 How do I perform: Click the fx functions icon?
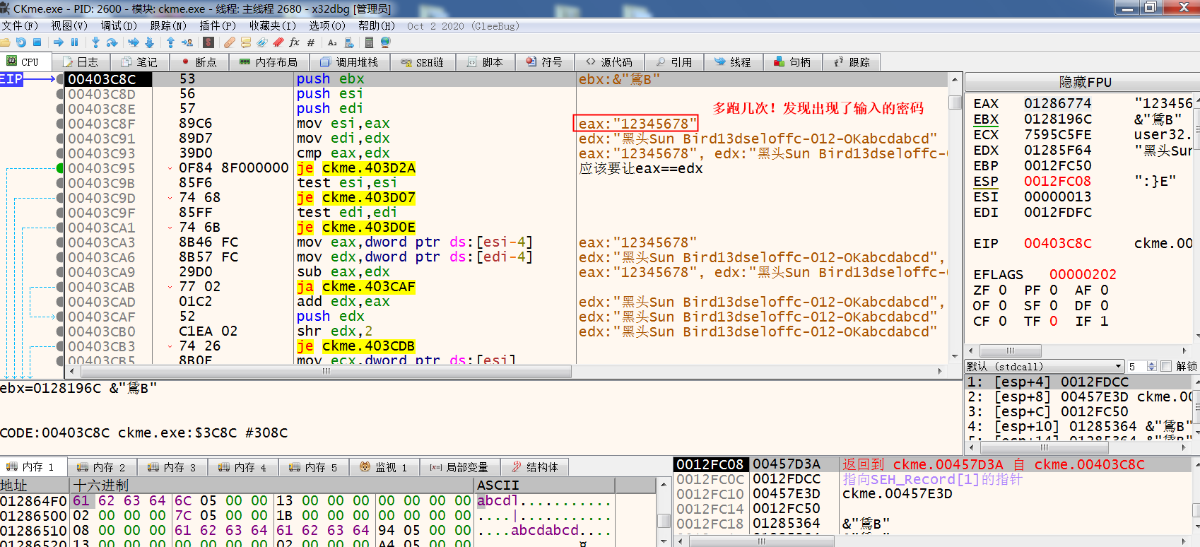coord(294,42)
